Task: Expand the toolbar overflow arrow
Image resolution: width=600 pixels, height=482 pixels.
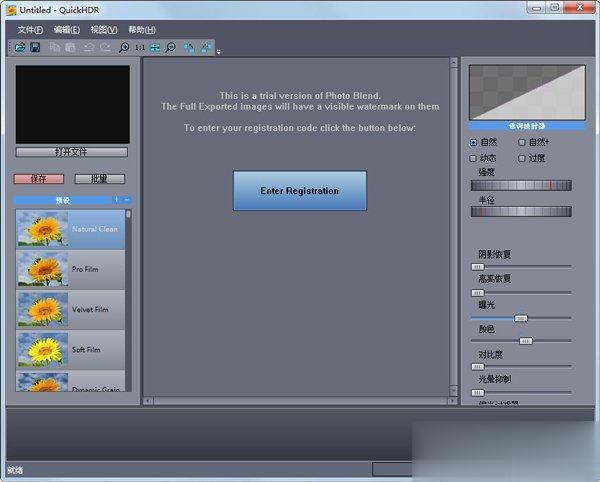Action: [x=218, y=52]
